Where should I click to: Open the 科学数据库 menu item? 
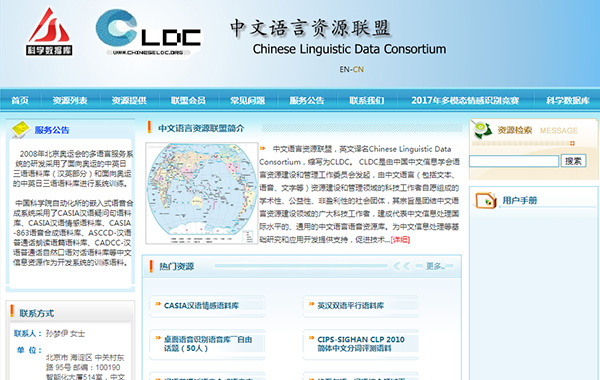pyautogui.click(x=568, y=100)
